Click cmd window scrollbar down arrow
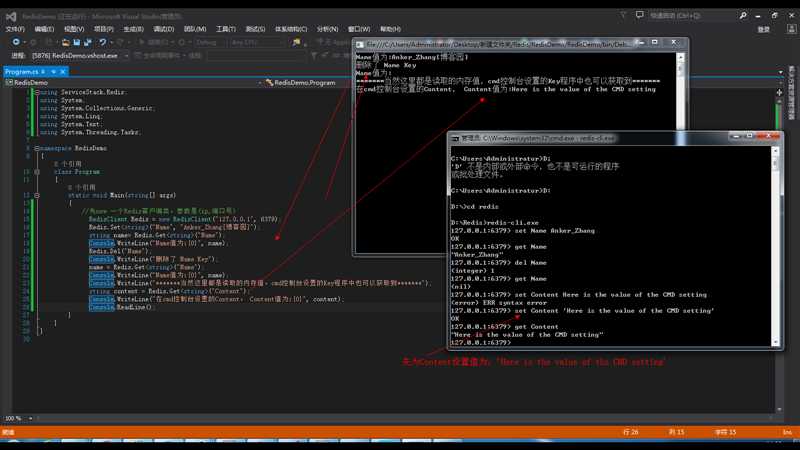 776,342
